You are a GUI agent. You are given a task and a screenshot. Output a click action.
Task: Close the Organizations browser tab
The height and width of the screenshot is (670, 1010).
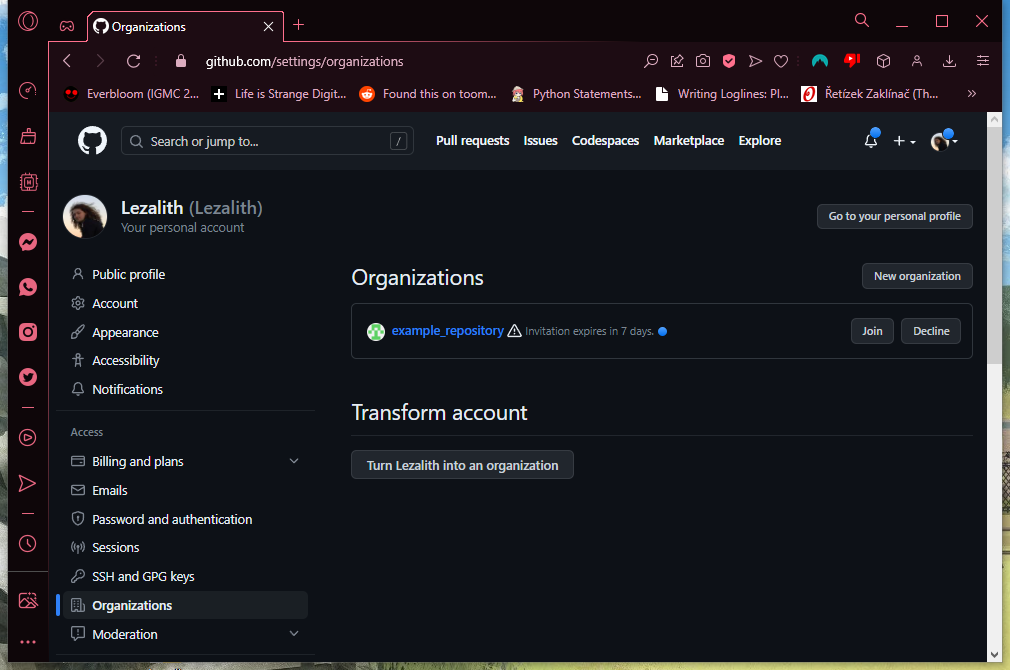click(x=269, y=26)
